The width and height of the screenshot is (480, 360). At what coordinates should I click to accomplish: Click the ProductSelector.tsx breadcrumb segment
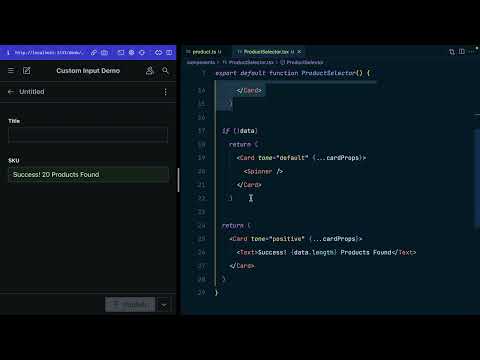click(248, 62)
